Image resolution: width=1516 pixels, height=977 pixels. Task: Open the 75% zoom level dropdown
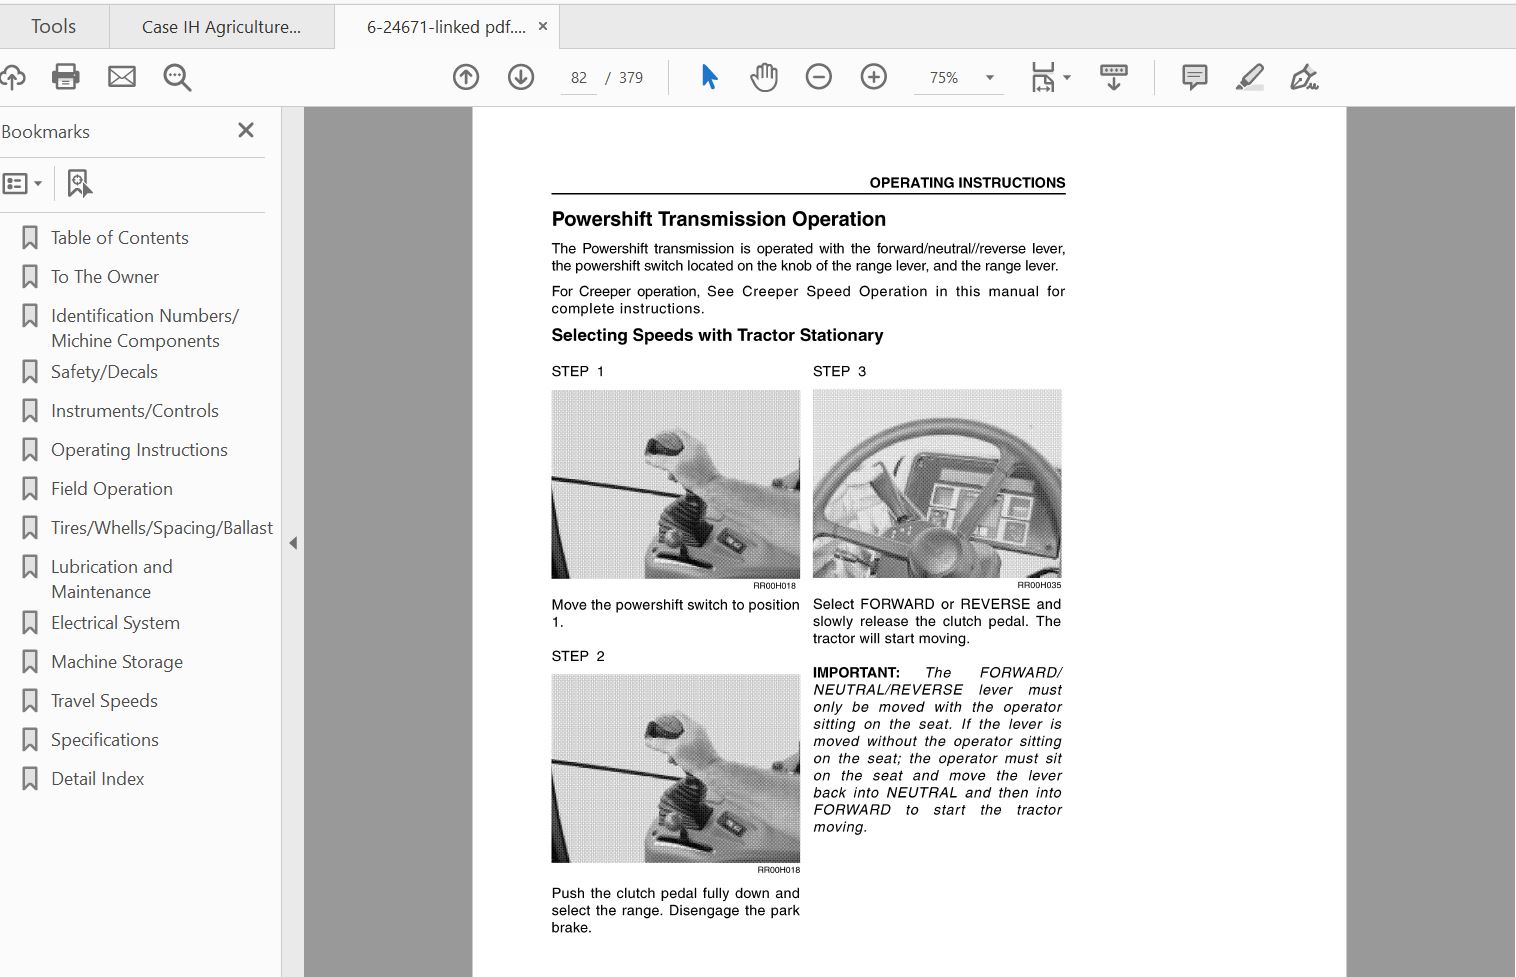tap(990, 78)
